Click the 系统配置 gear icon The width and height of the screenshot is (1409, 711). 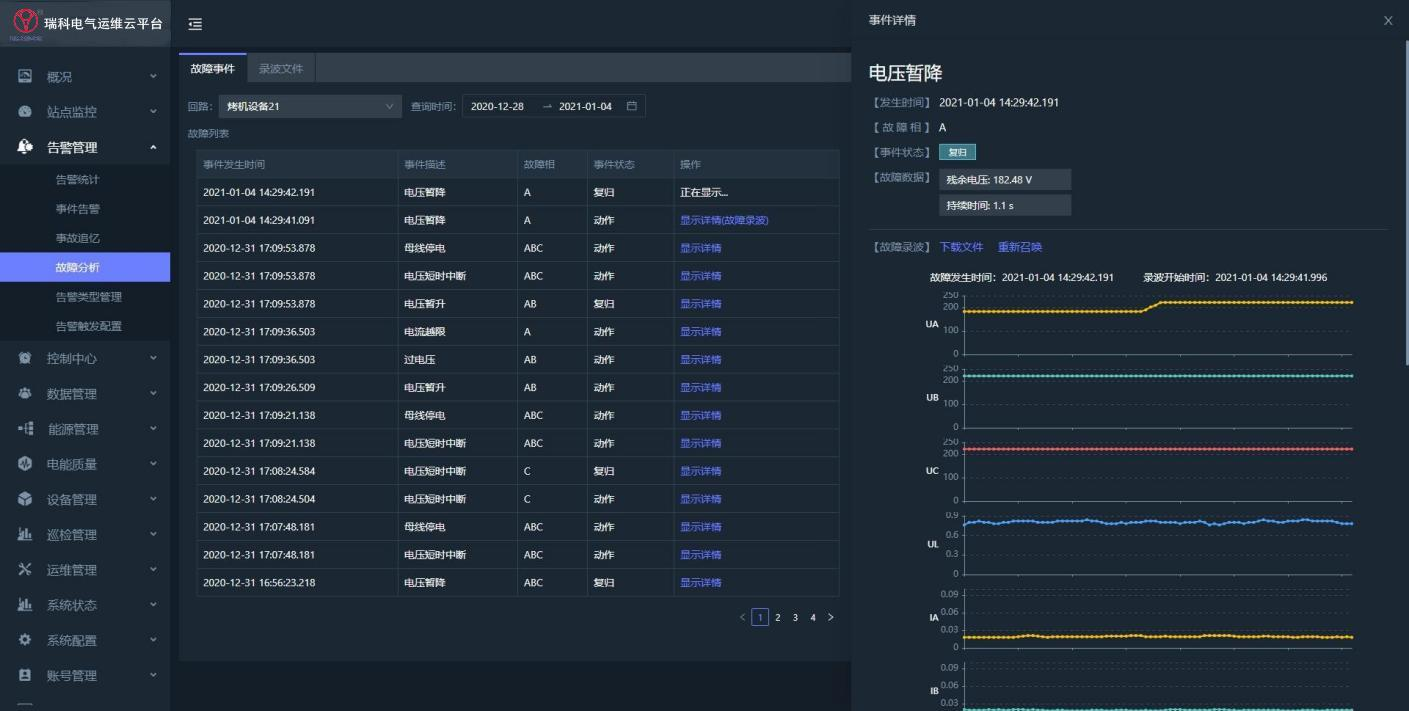pos(25,640)
